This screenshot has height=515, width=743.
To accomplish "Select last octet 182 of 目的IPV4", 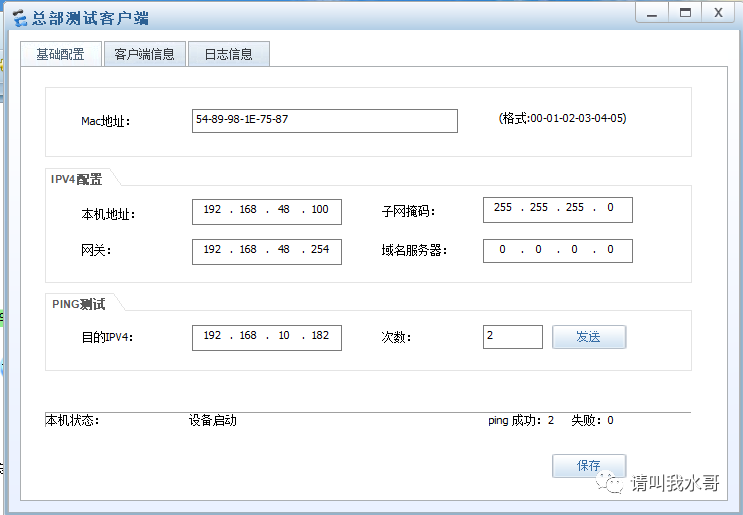I will pos(320,335).
